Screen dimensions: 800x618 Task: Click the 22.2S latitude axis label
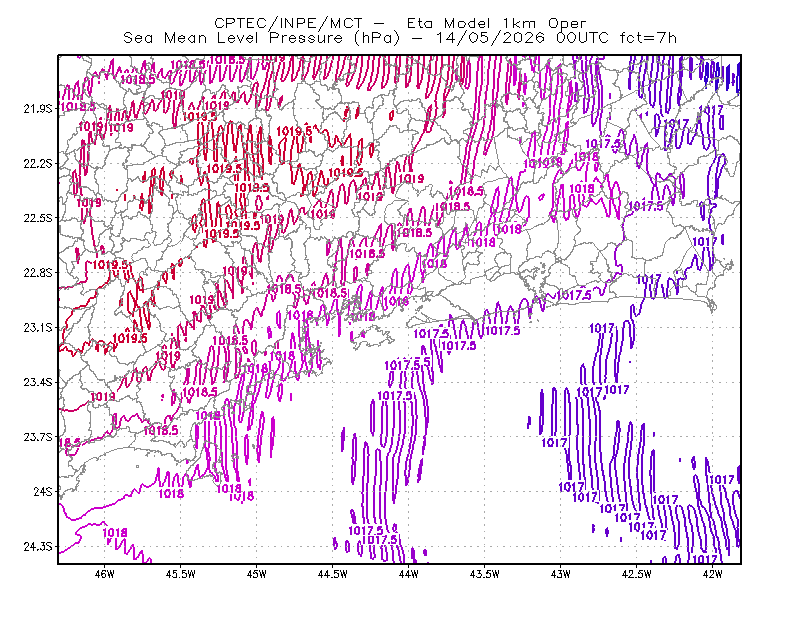38,163
